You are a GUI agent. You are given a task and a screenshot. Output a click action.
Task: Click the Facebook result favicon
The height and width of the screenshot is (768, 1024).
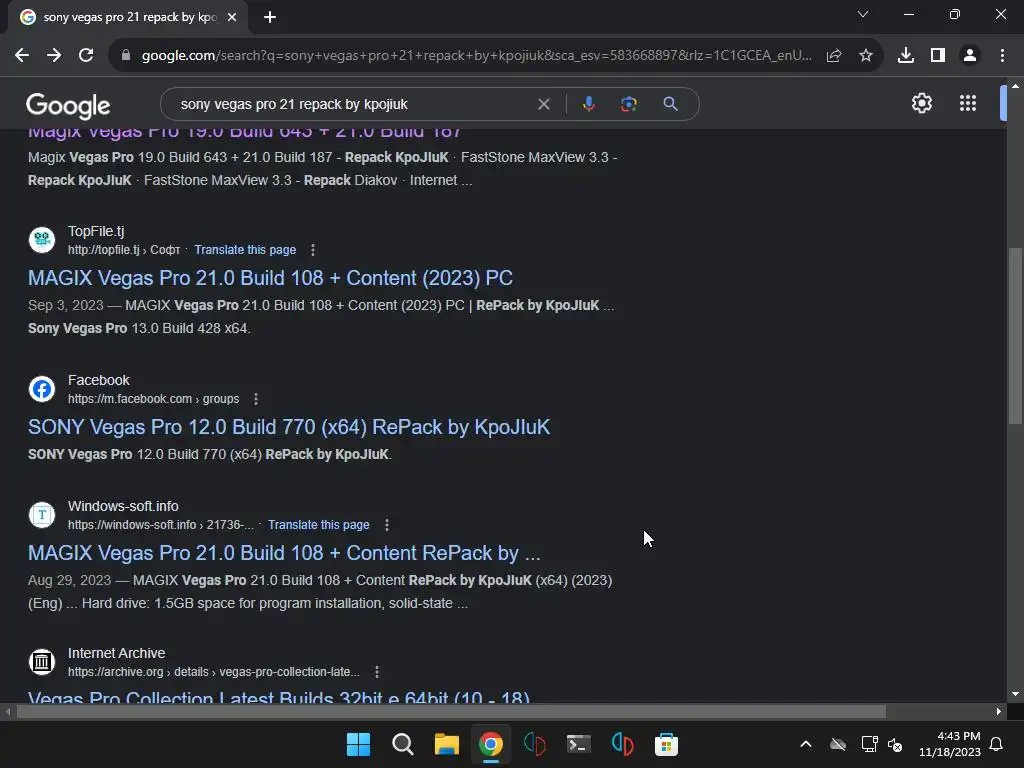tap(42, 389)
